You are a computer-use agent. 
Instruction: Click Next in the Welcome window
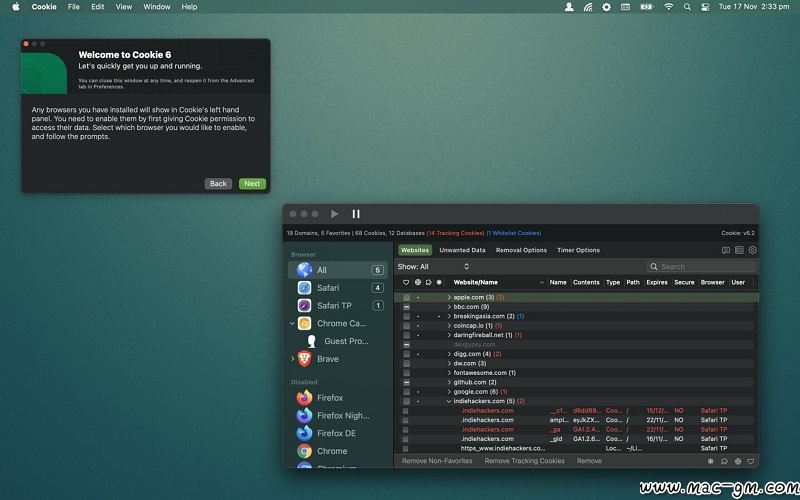point(252,184)
